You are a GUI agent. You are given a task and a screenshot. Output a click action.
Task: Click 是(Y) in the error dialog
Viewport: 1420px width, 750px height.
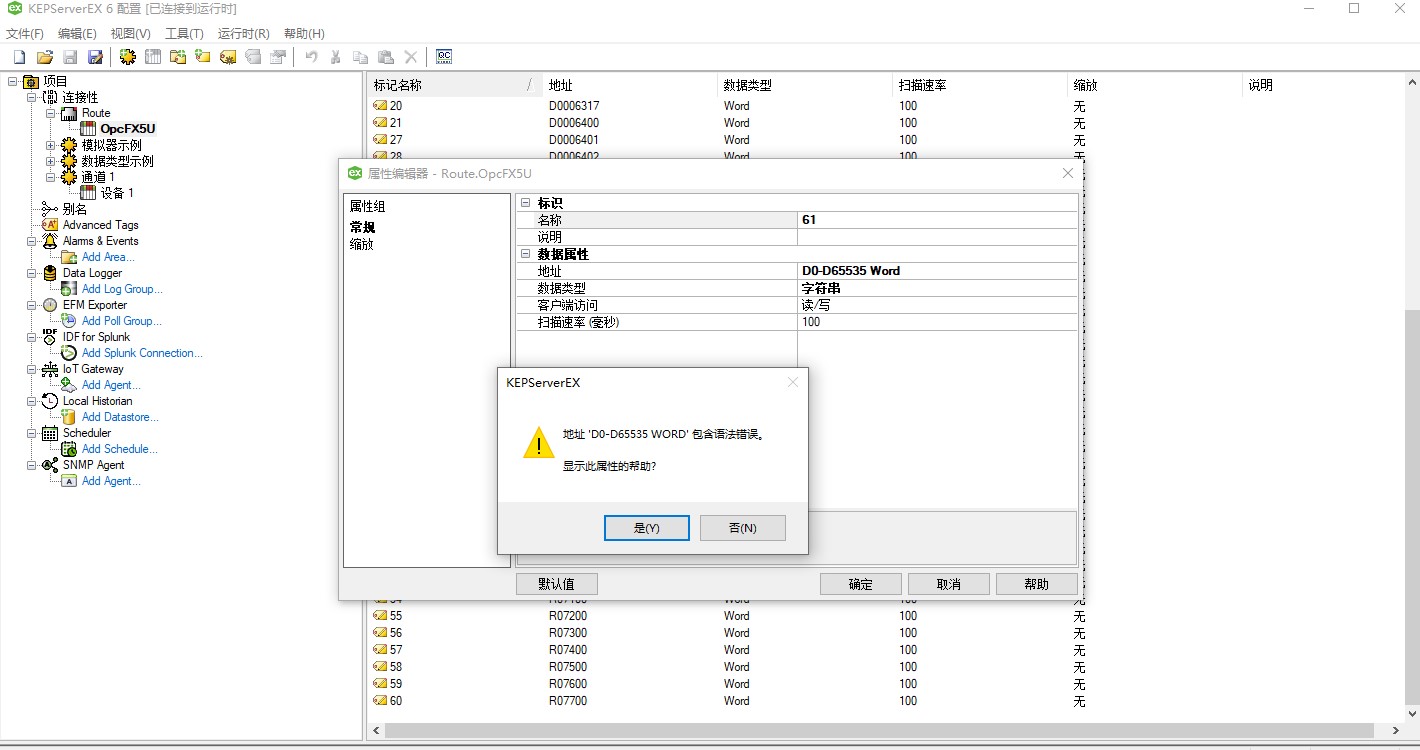[x=646, y=528]
